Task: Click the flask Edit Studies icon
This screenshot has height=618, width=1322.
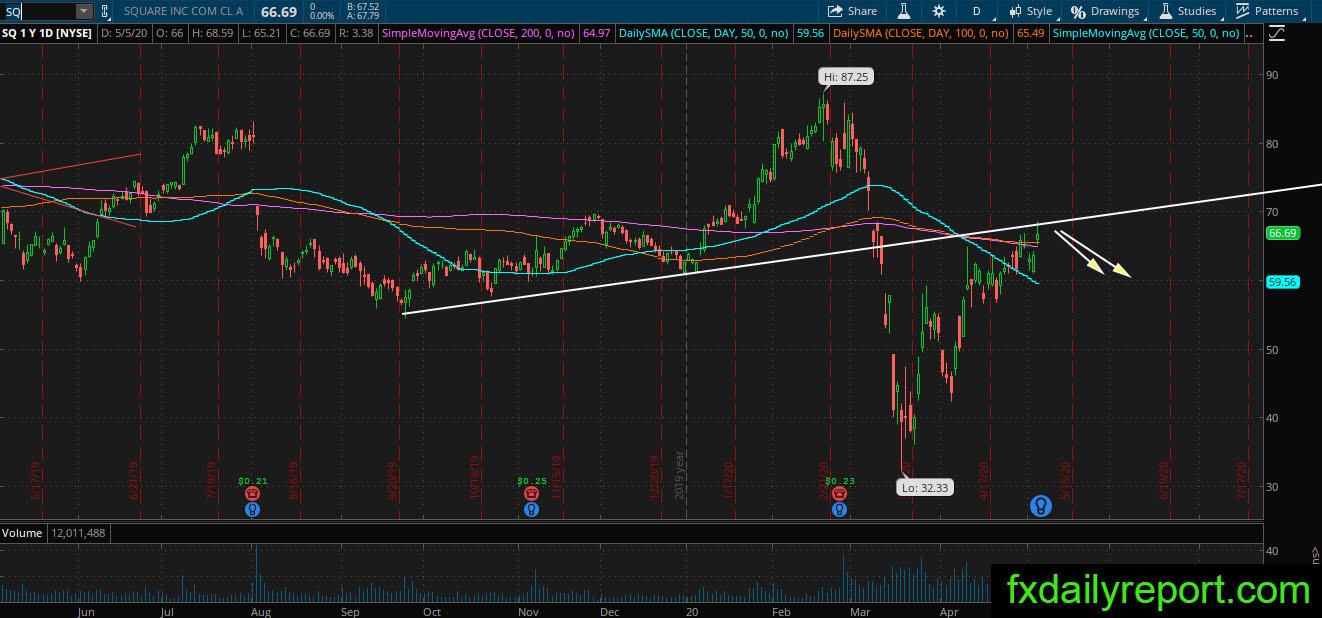Action: [903, 11]
